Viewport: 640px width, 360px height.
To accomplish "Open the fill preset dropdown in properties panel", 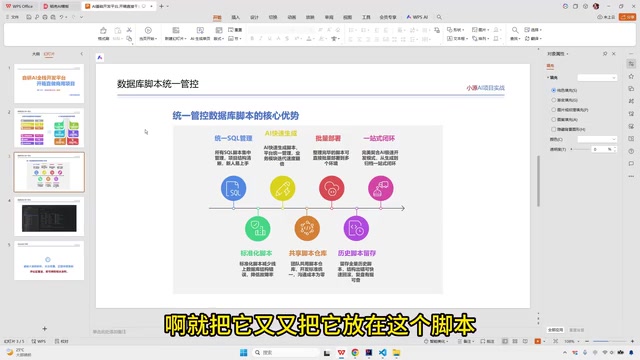I will coord(597,78).
